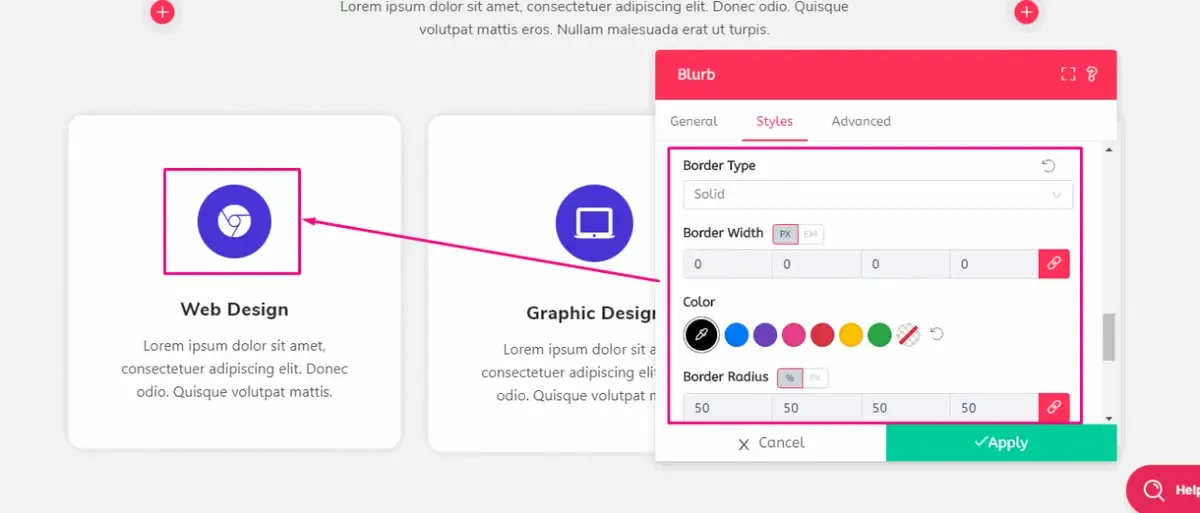This screenshot has height=513, width=1200.
Task: Switch to the Advanced tab
Action: 861,121
